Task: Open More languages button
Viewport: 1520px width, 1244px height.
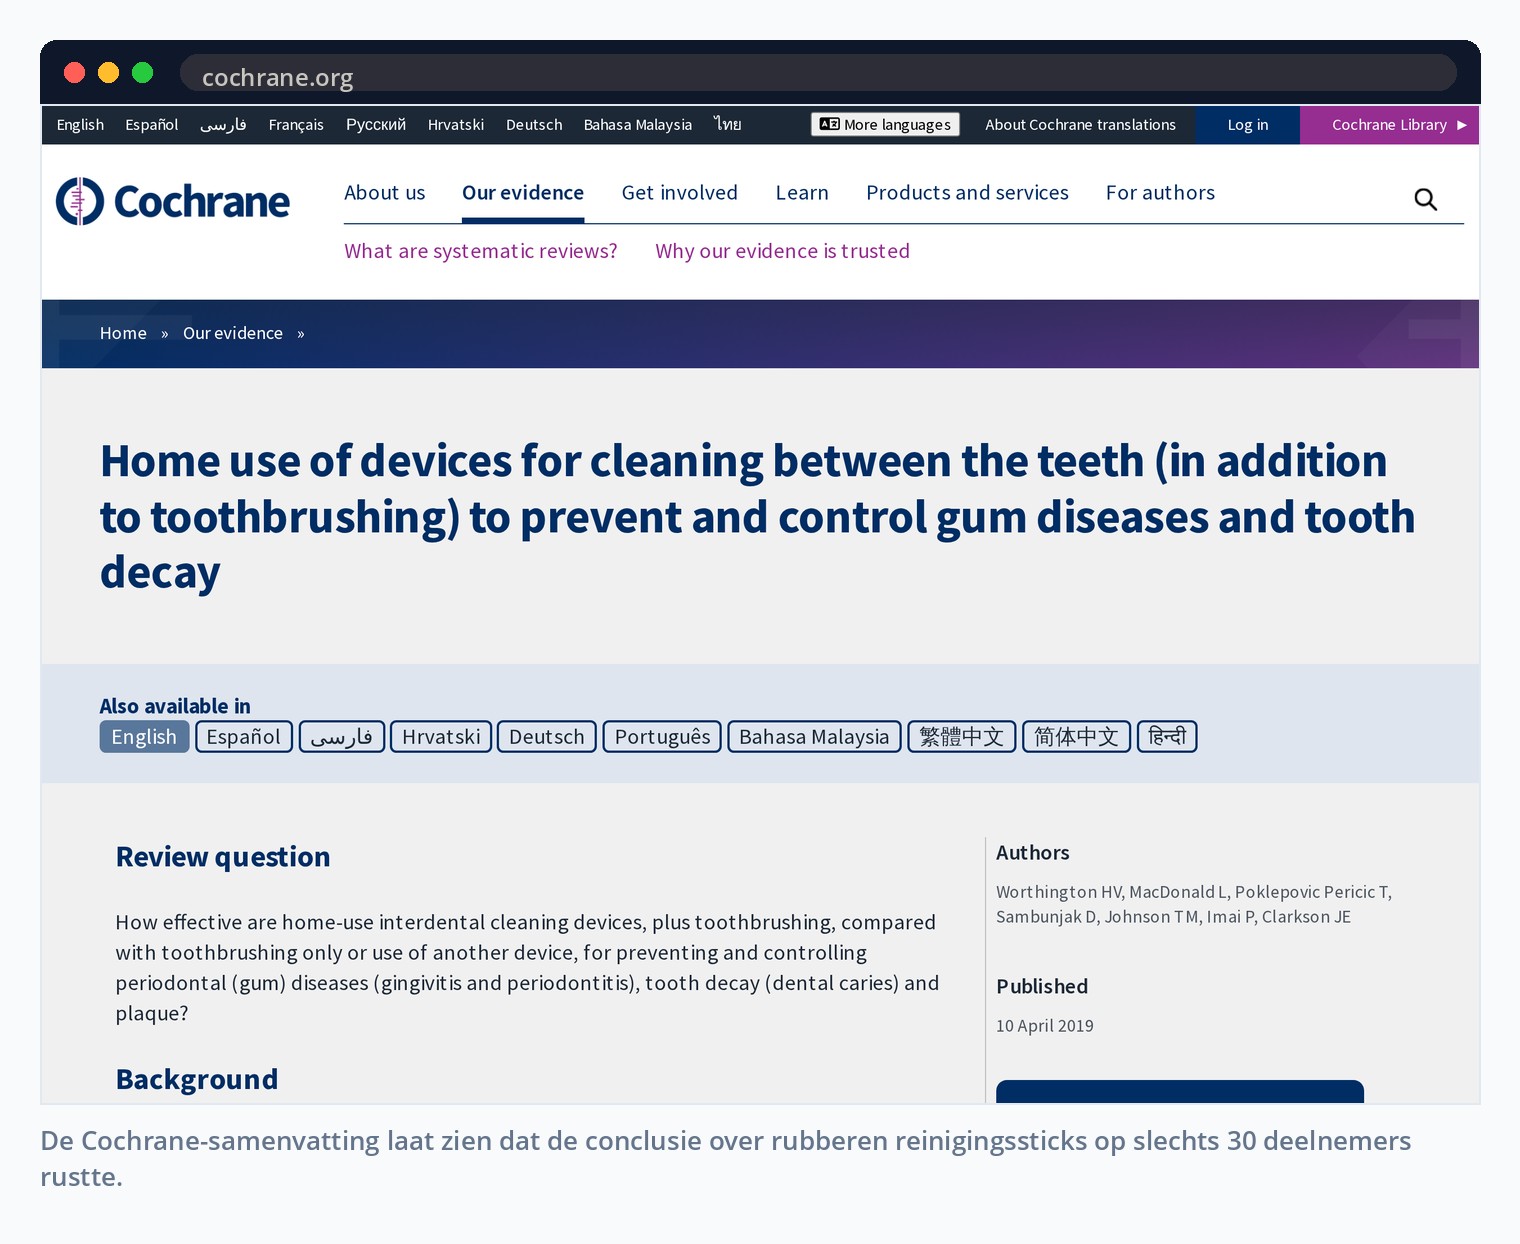Action: tap(885, 124)
